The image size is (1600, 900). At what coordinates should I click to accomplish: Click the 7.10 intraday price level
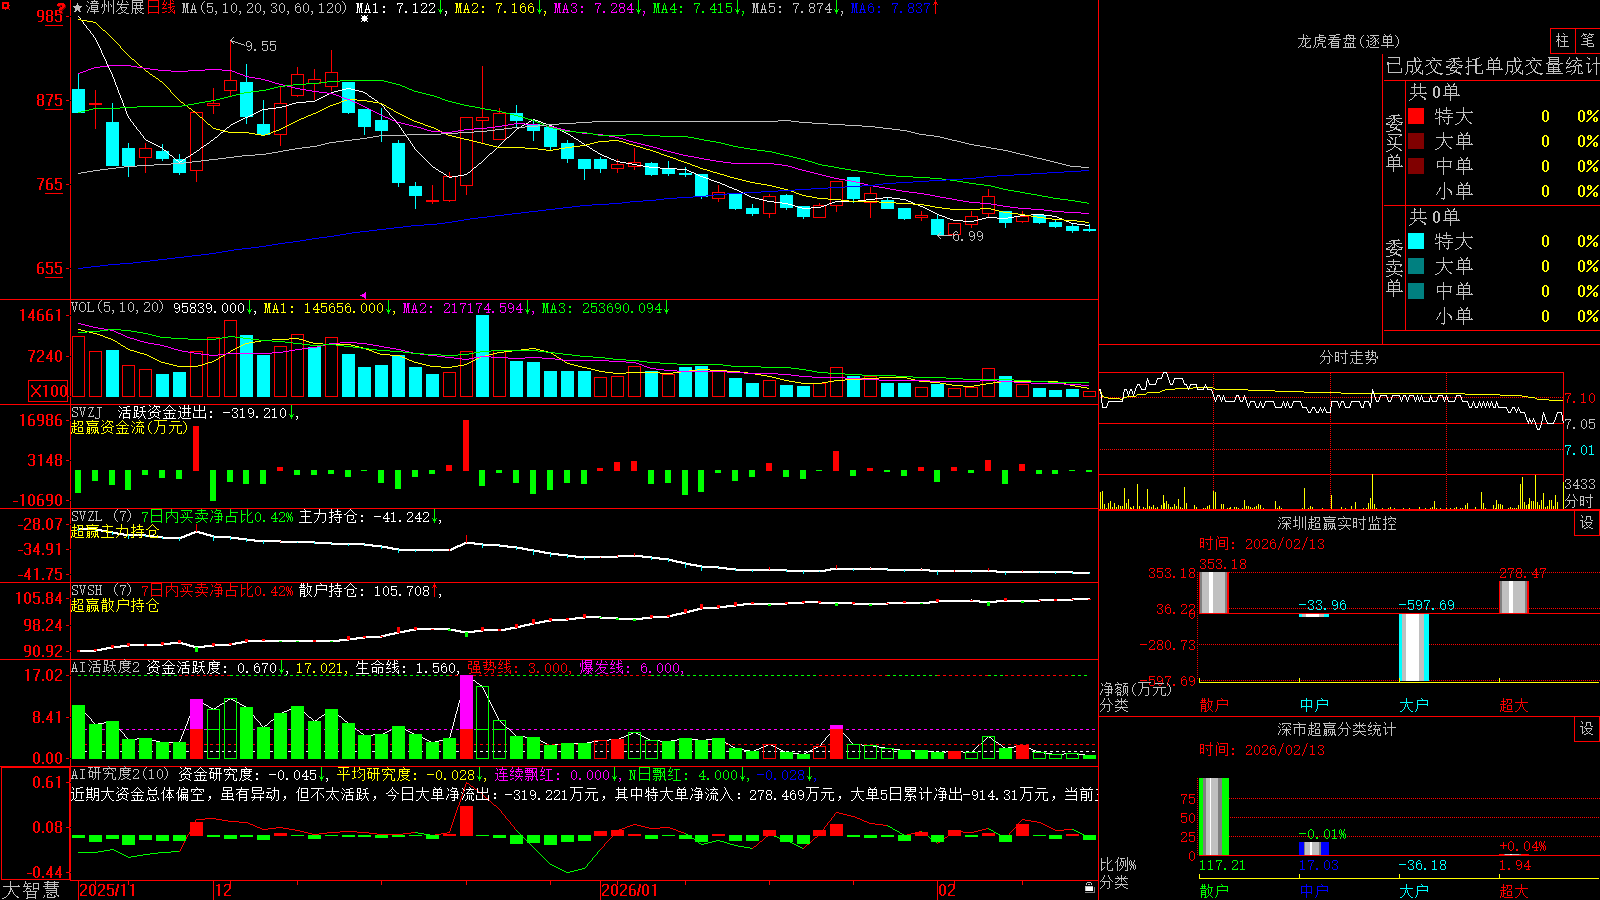(1580, 398)
